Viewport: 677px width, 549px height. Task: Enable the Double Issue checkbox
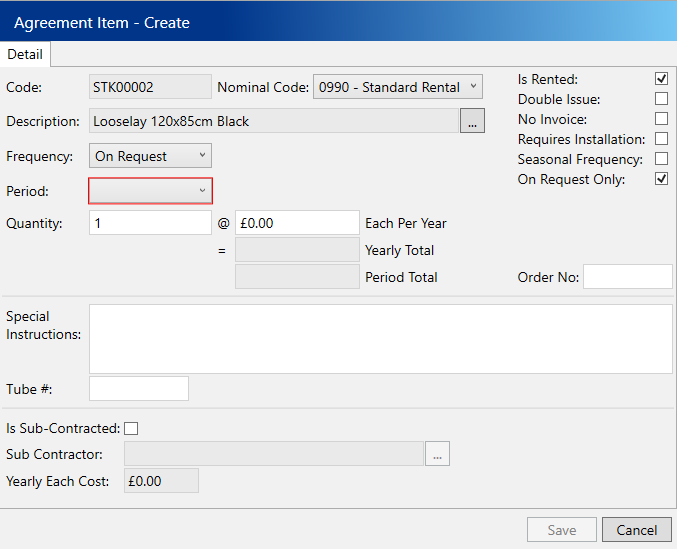click(661, 99)
